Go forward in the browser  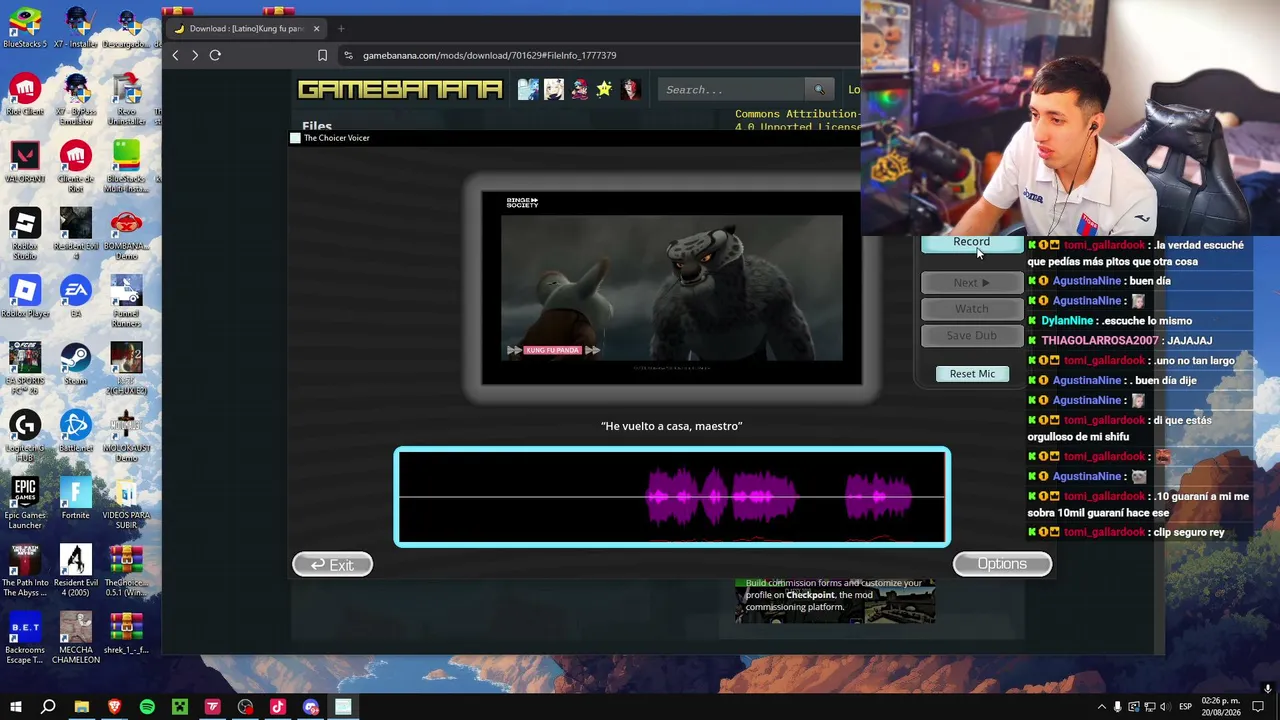click(x=195, y=56)
